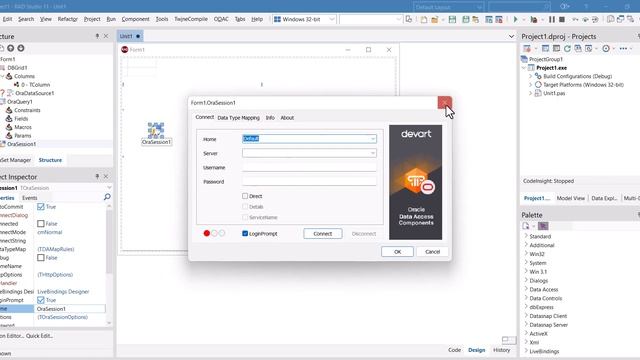640x360 pixels.
Task: Open the Server dropdown list
Action: (373, 153)
